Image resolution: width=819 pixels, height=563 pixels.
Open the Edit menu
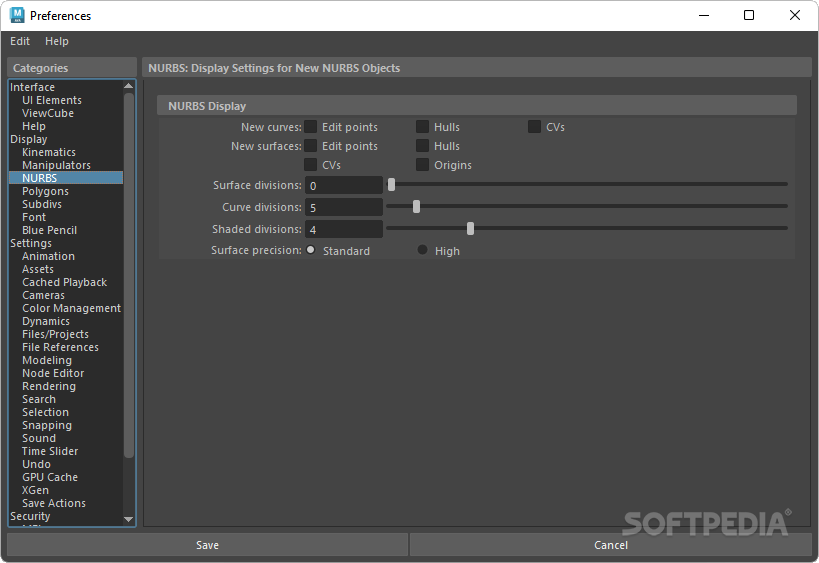20,41
